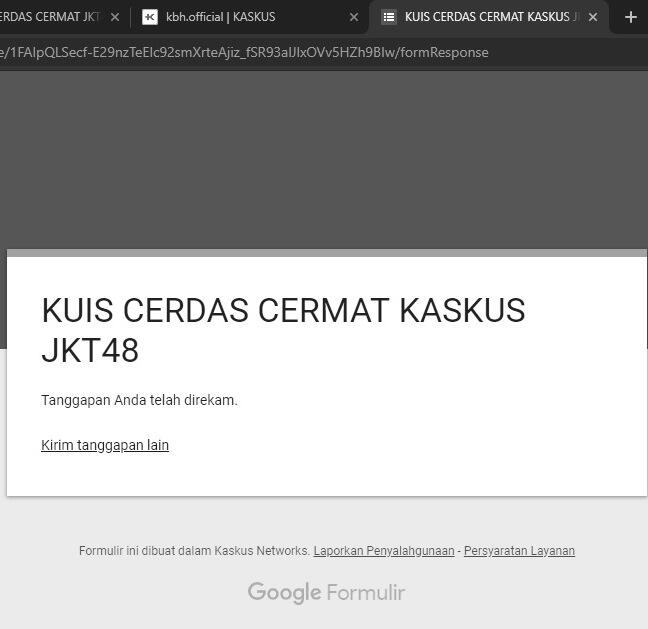
Task: Click the Kaskus favicon on kbh.official tab
Action: coord(150,17)
